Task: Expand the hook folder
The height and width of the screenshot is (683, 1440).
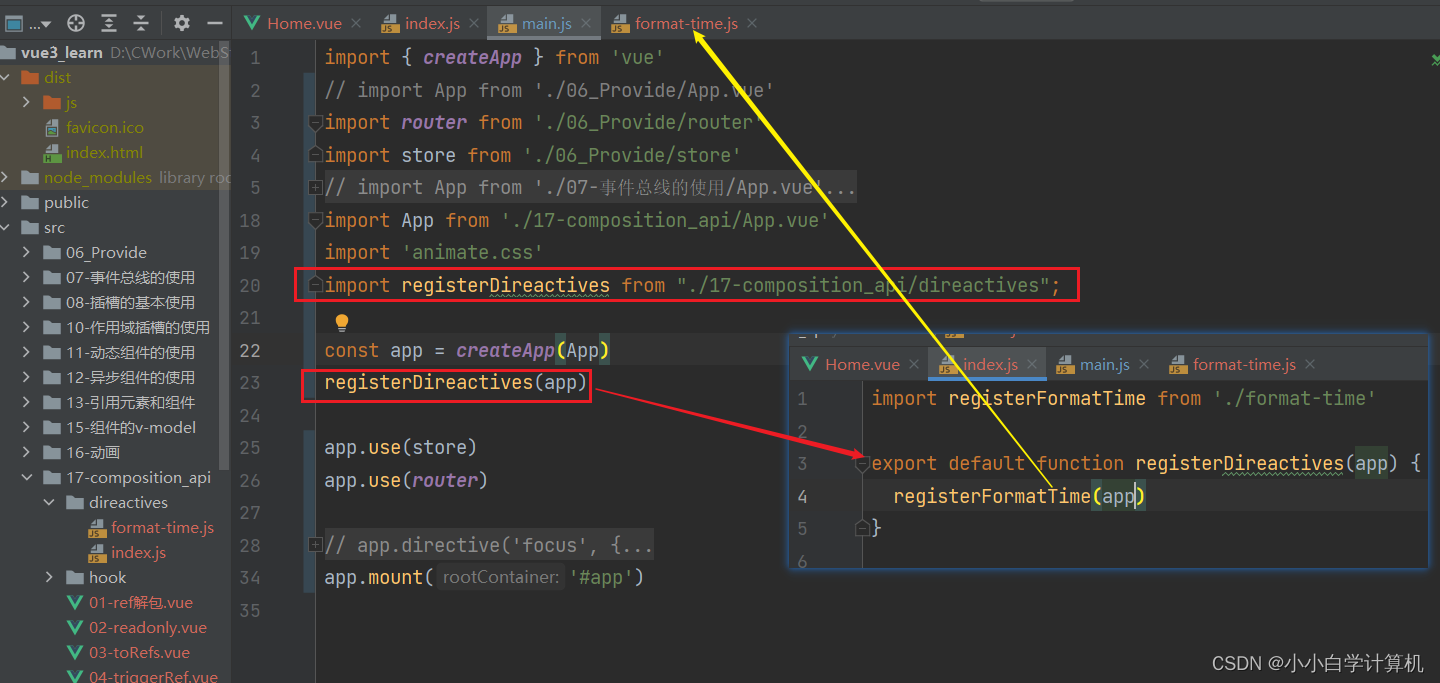Action: tap(50, 578)
